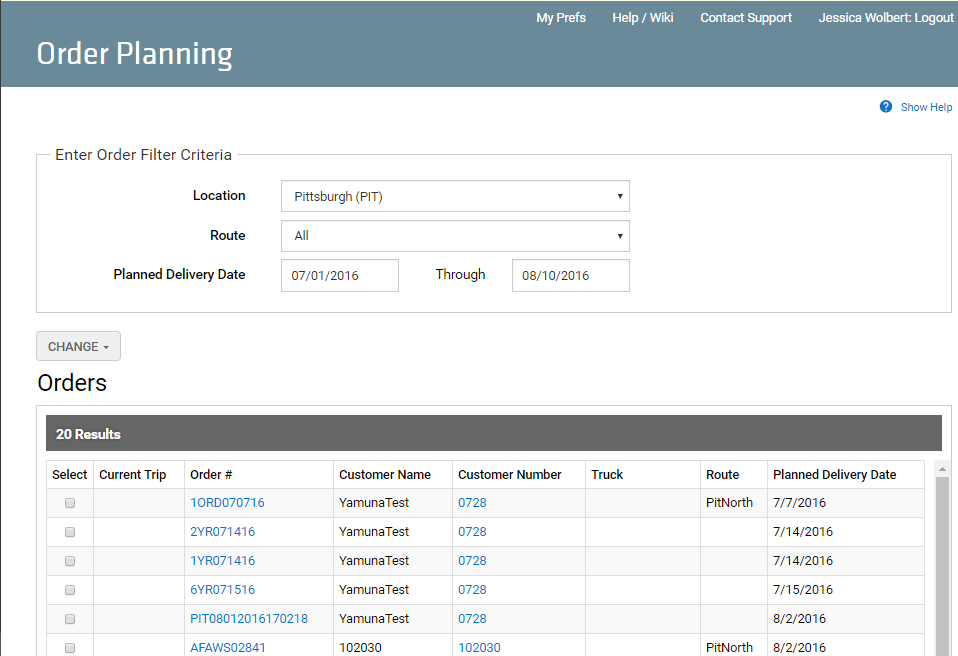The width and height of the screenshot is (958, 656).
Task: Open order link PIT08012016170218
Action: click(249, 619)
